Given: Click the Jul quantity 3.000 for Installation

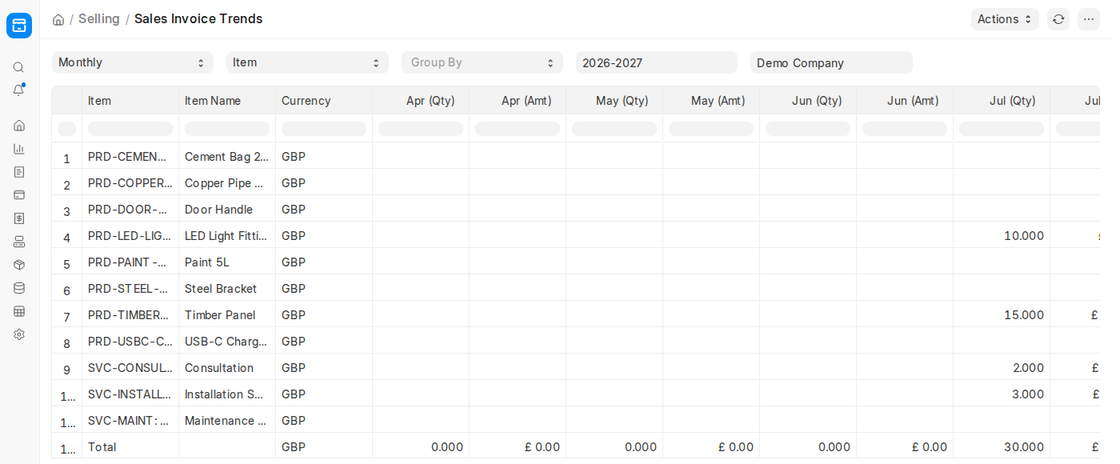Looking at the screenshot, I should (x=1001, y=394).
